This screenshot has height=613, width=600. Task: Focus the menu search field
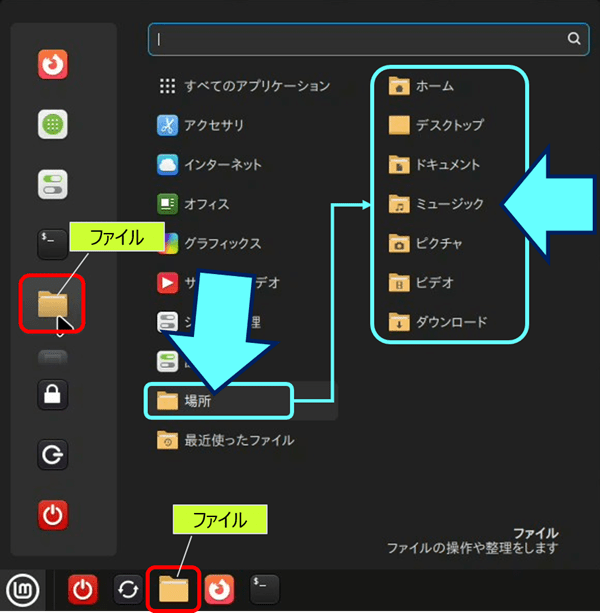368,39
